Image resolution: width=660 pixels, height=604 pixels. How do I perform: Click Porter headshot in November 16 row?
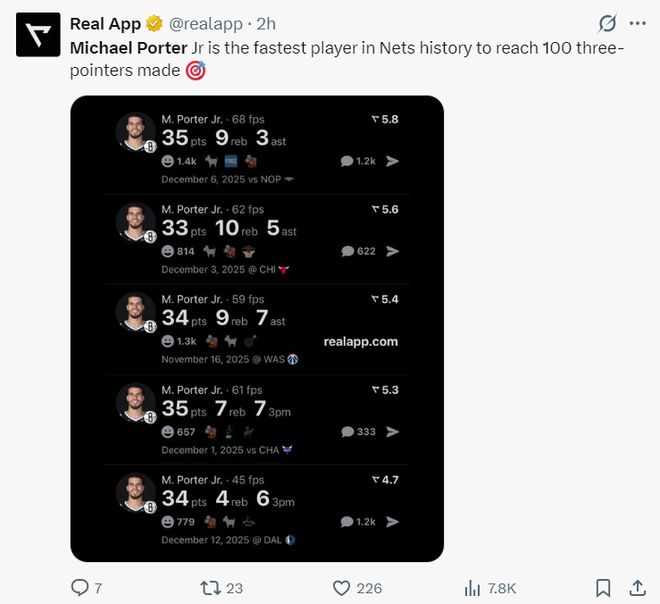[135, 313]
